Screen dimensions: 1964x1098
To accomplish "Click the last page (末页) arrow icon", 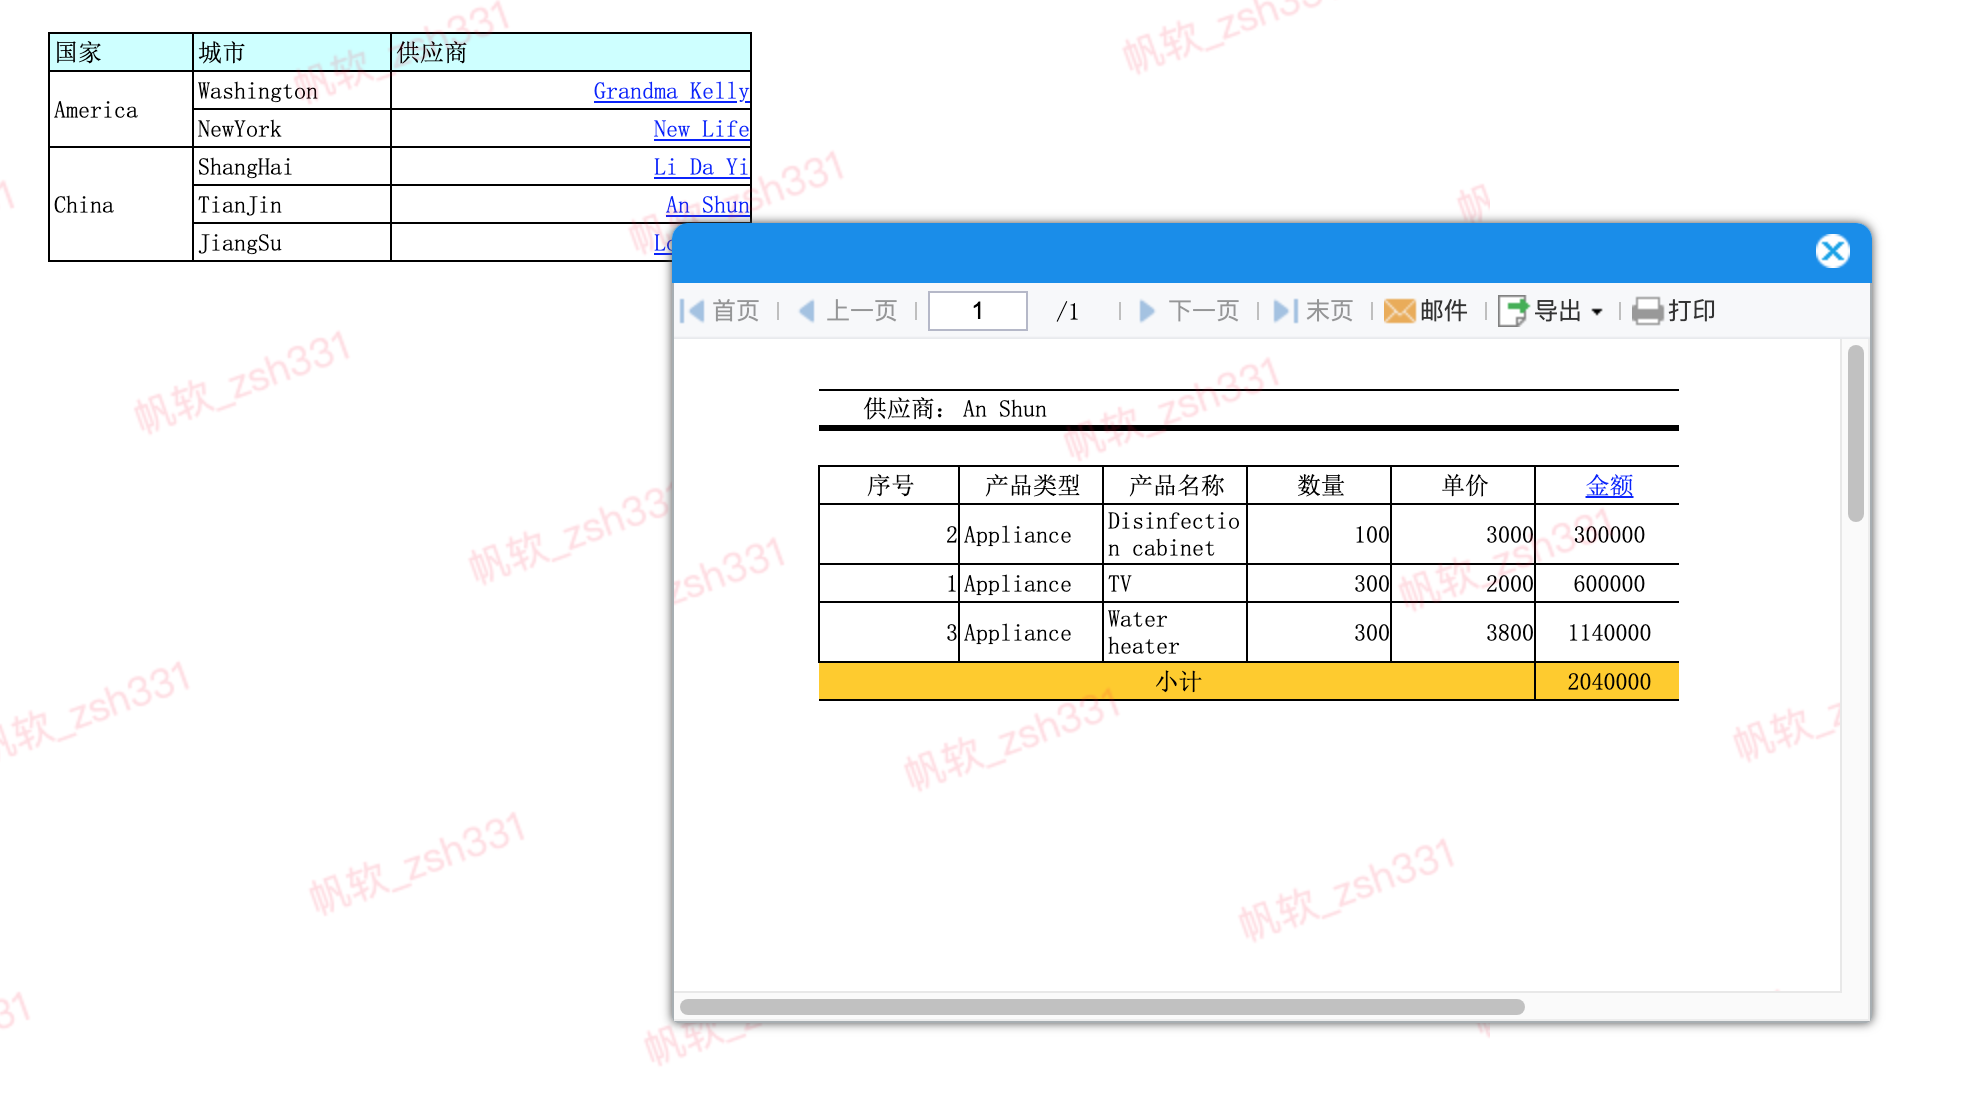I will click(1285, 311).
